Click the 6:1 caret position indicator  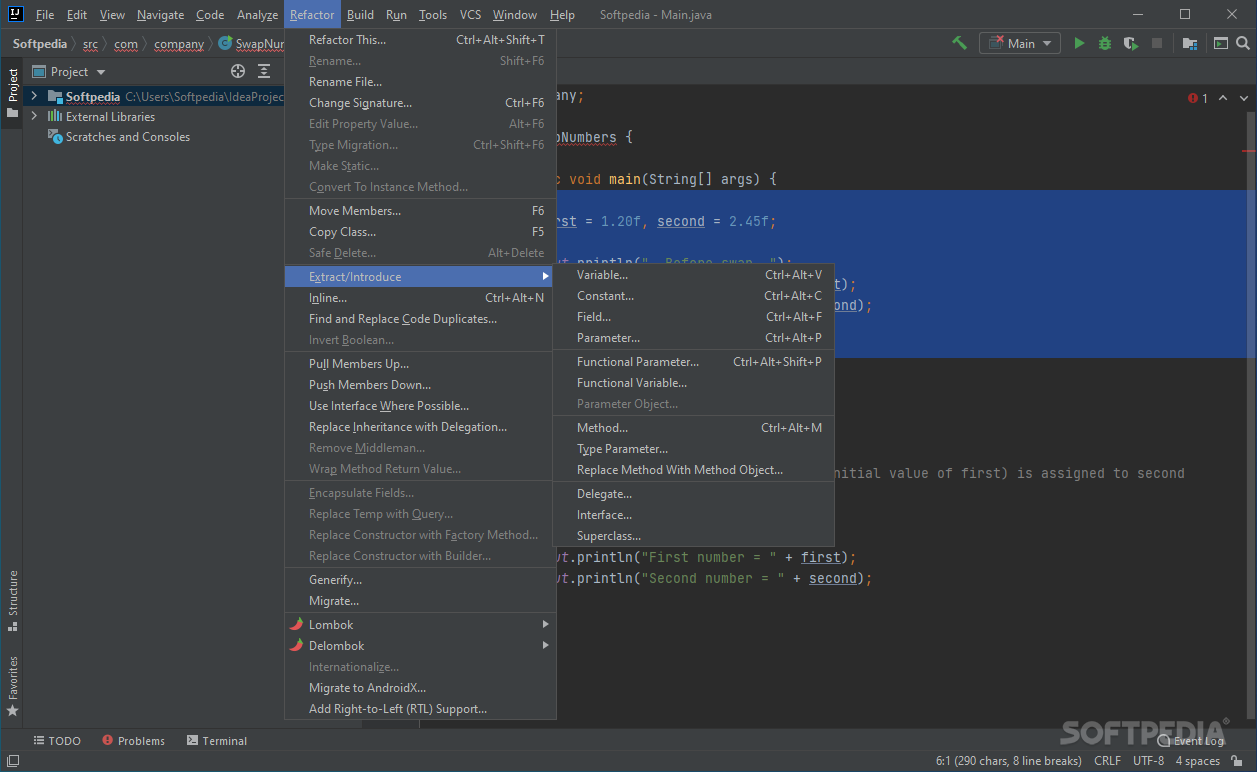[1008, 761]
